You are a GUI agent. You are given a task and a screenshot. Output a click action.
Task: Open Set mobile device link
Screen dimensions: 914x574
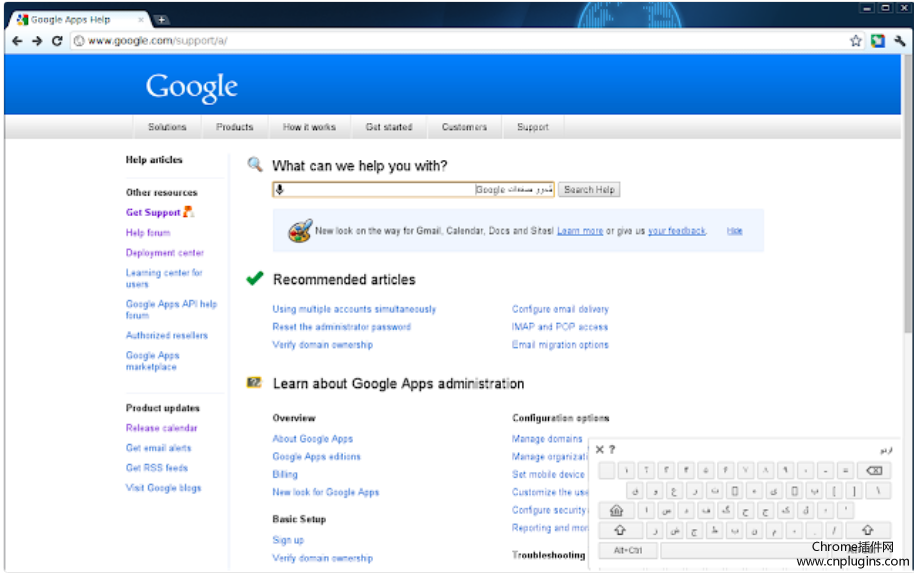click(548, 474)
